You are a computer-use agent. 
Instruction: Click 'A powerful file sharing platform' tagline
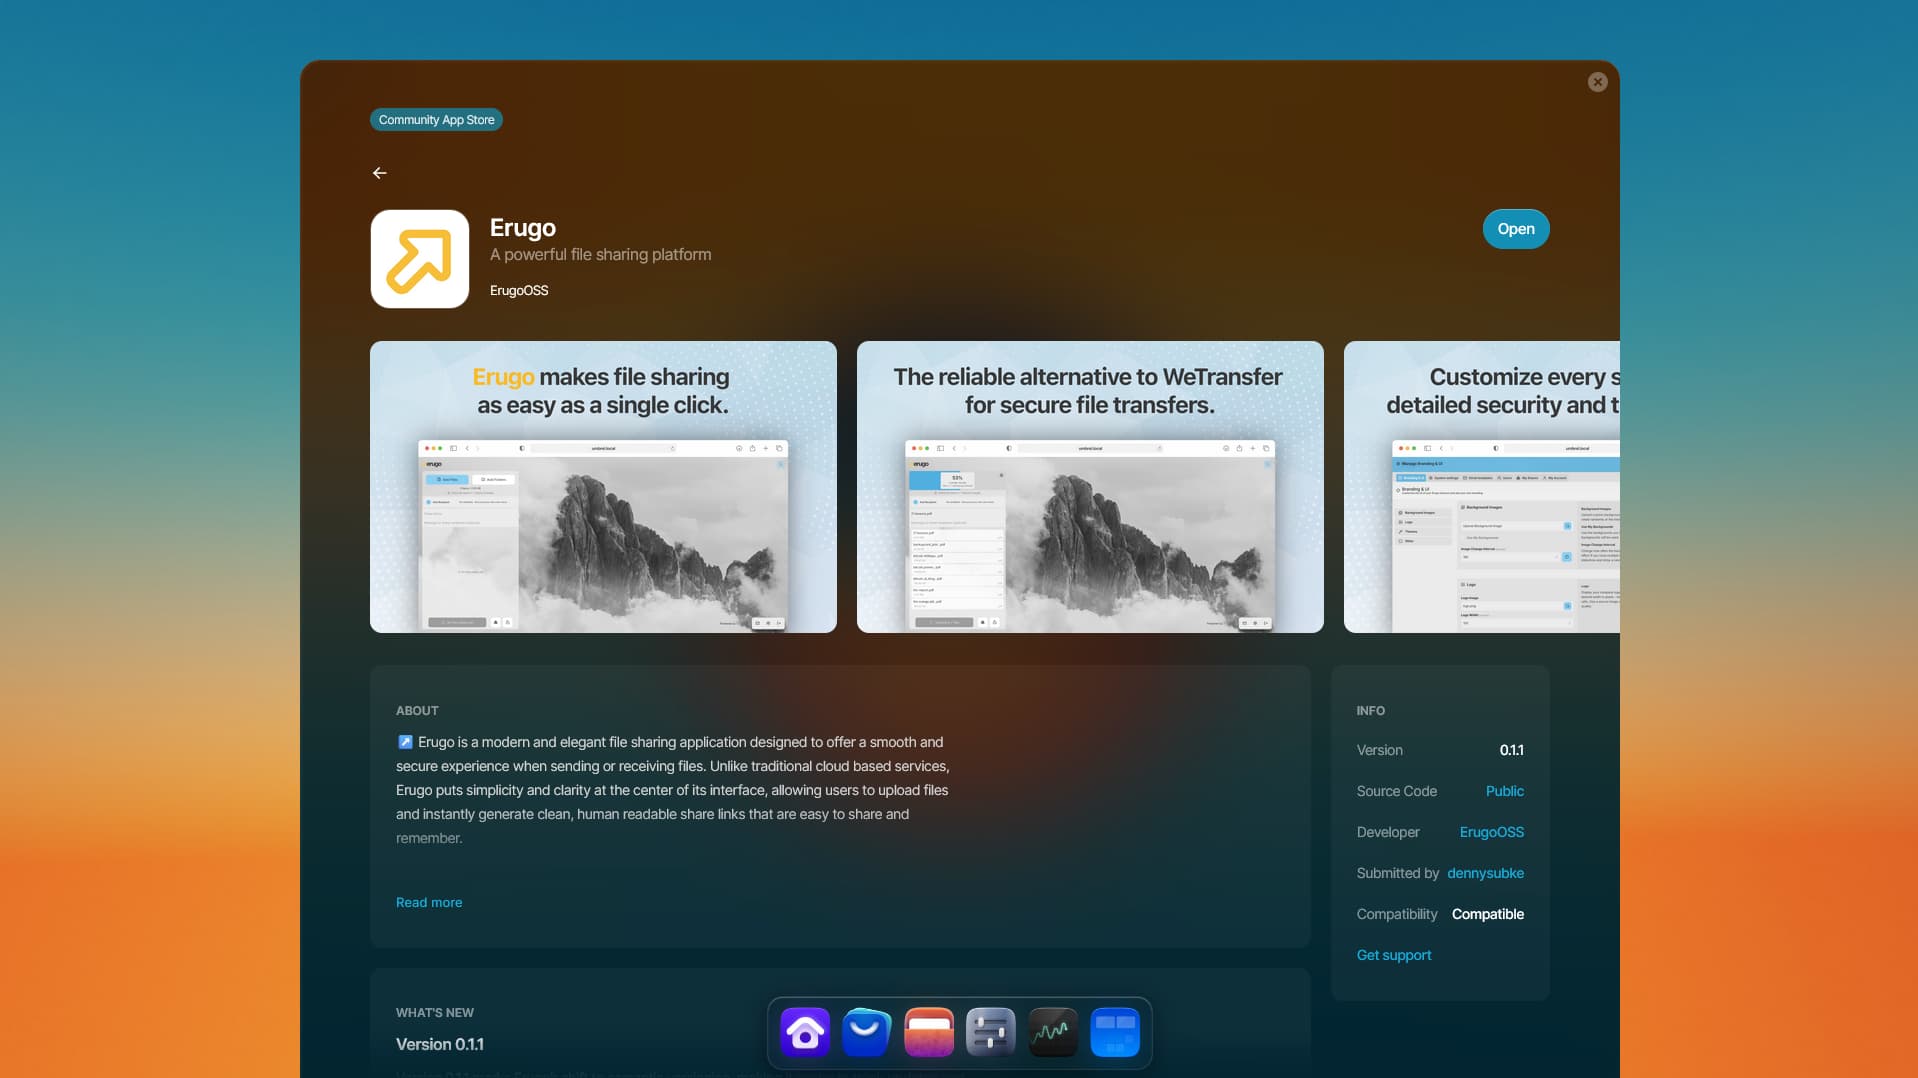click(600, 255)
